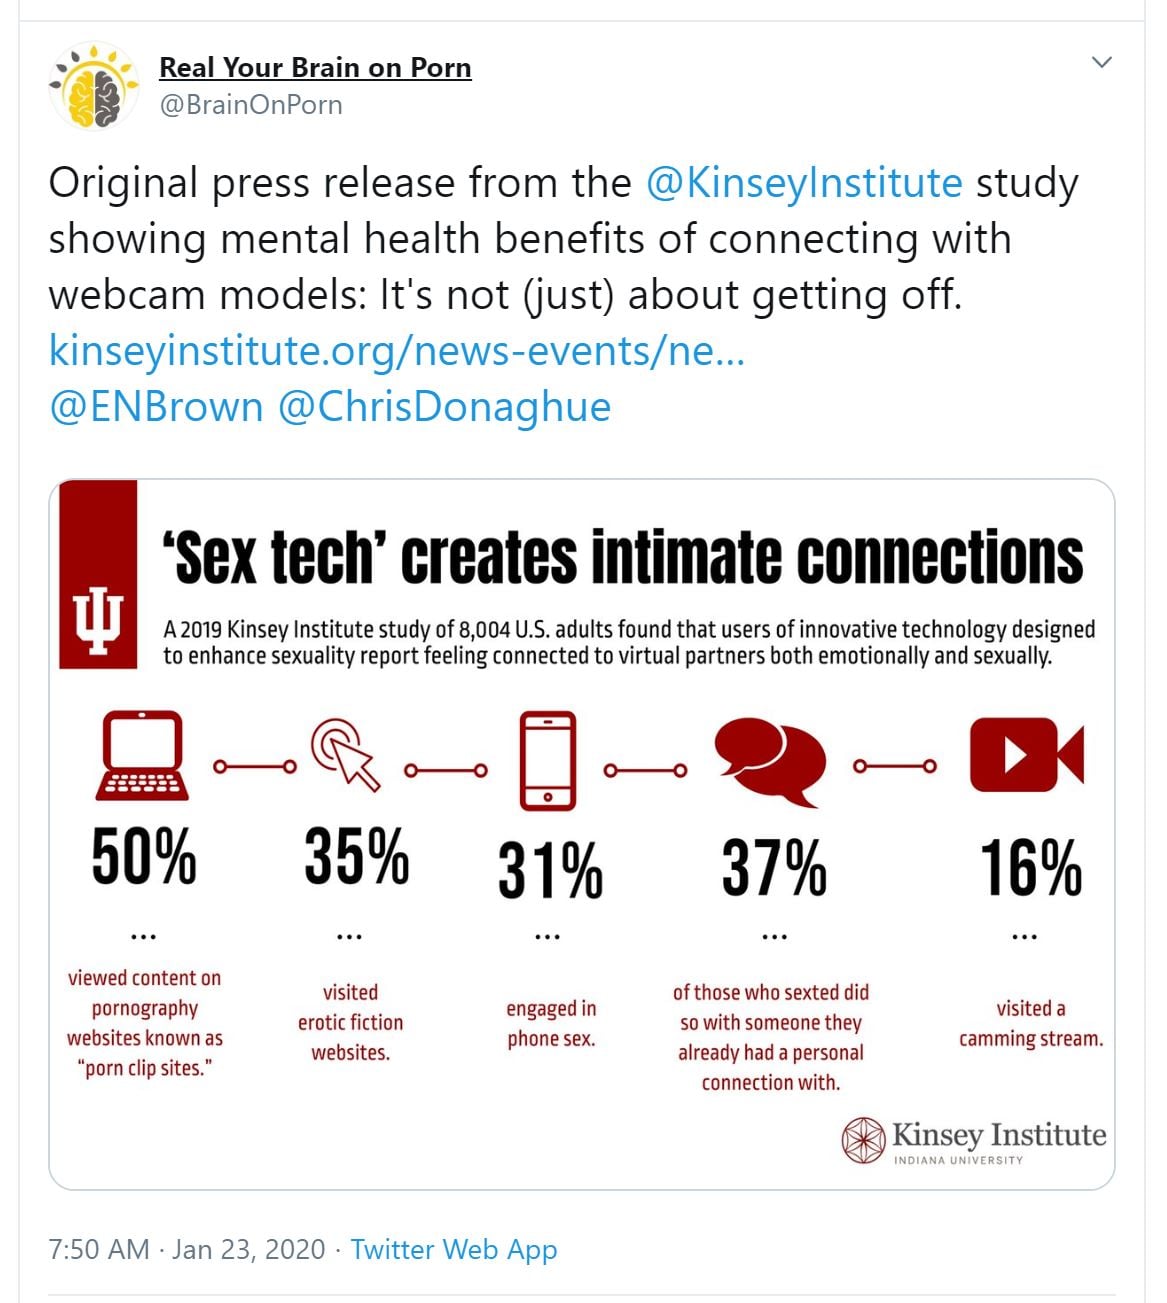Open the @ENBrown mention
This screenshot has height=1303, width=1167.
pos(156,407)
